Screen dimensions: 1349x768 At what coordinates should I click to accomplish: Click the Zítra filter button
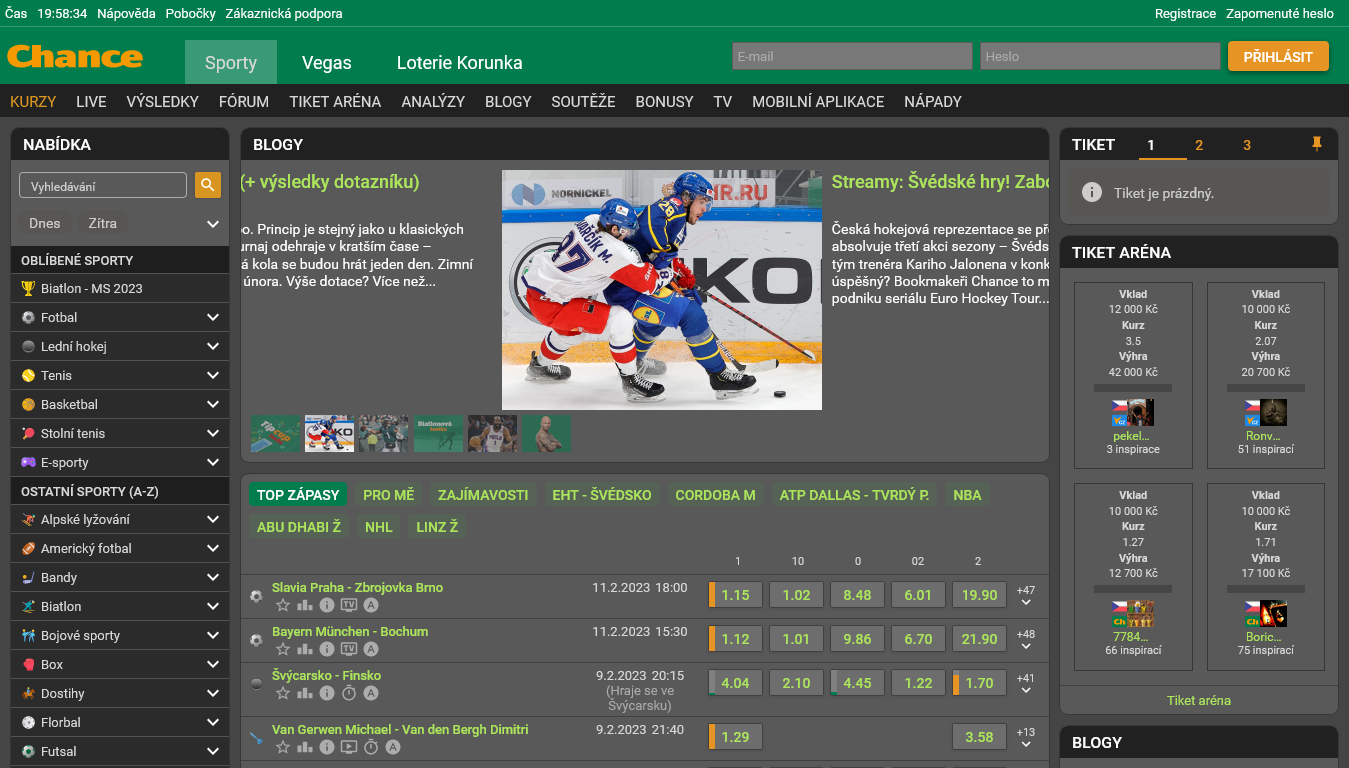(x=102, y=224)
